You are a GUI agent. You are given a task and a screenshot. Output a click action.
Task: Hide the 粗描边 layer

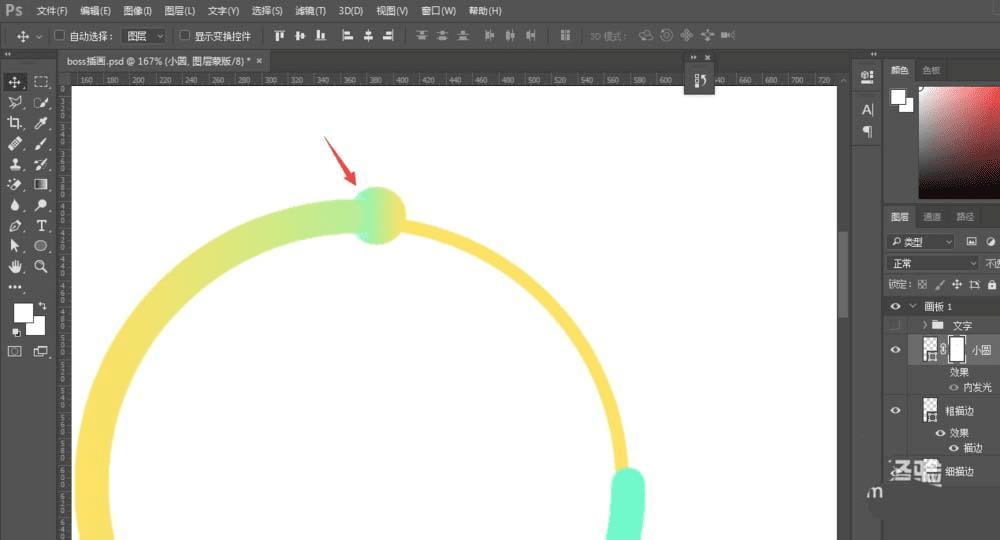pos(895,410)
